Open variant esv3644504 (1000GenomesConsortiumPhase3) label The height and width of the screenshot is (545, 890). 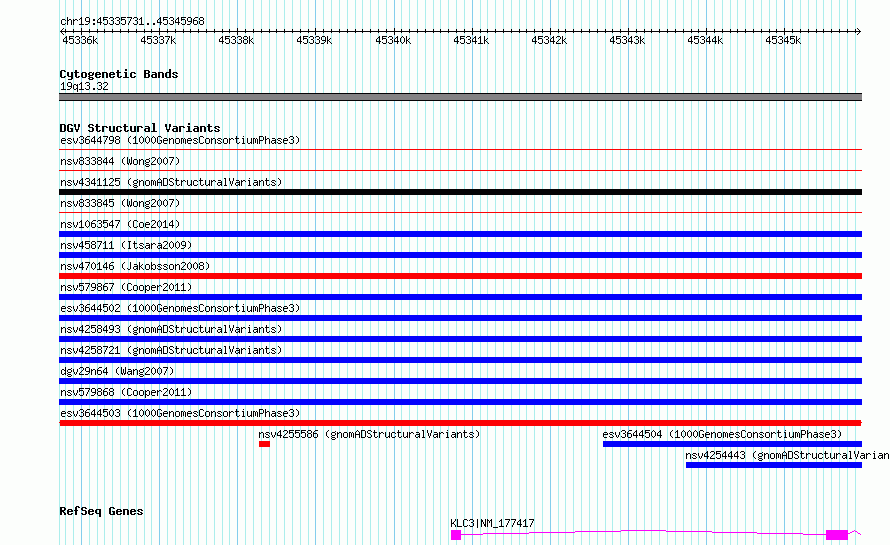[x=722, y=434]
